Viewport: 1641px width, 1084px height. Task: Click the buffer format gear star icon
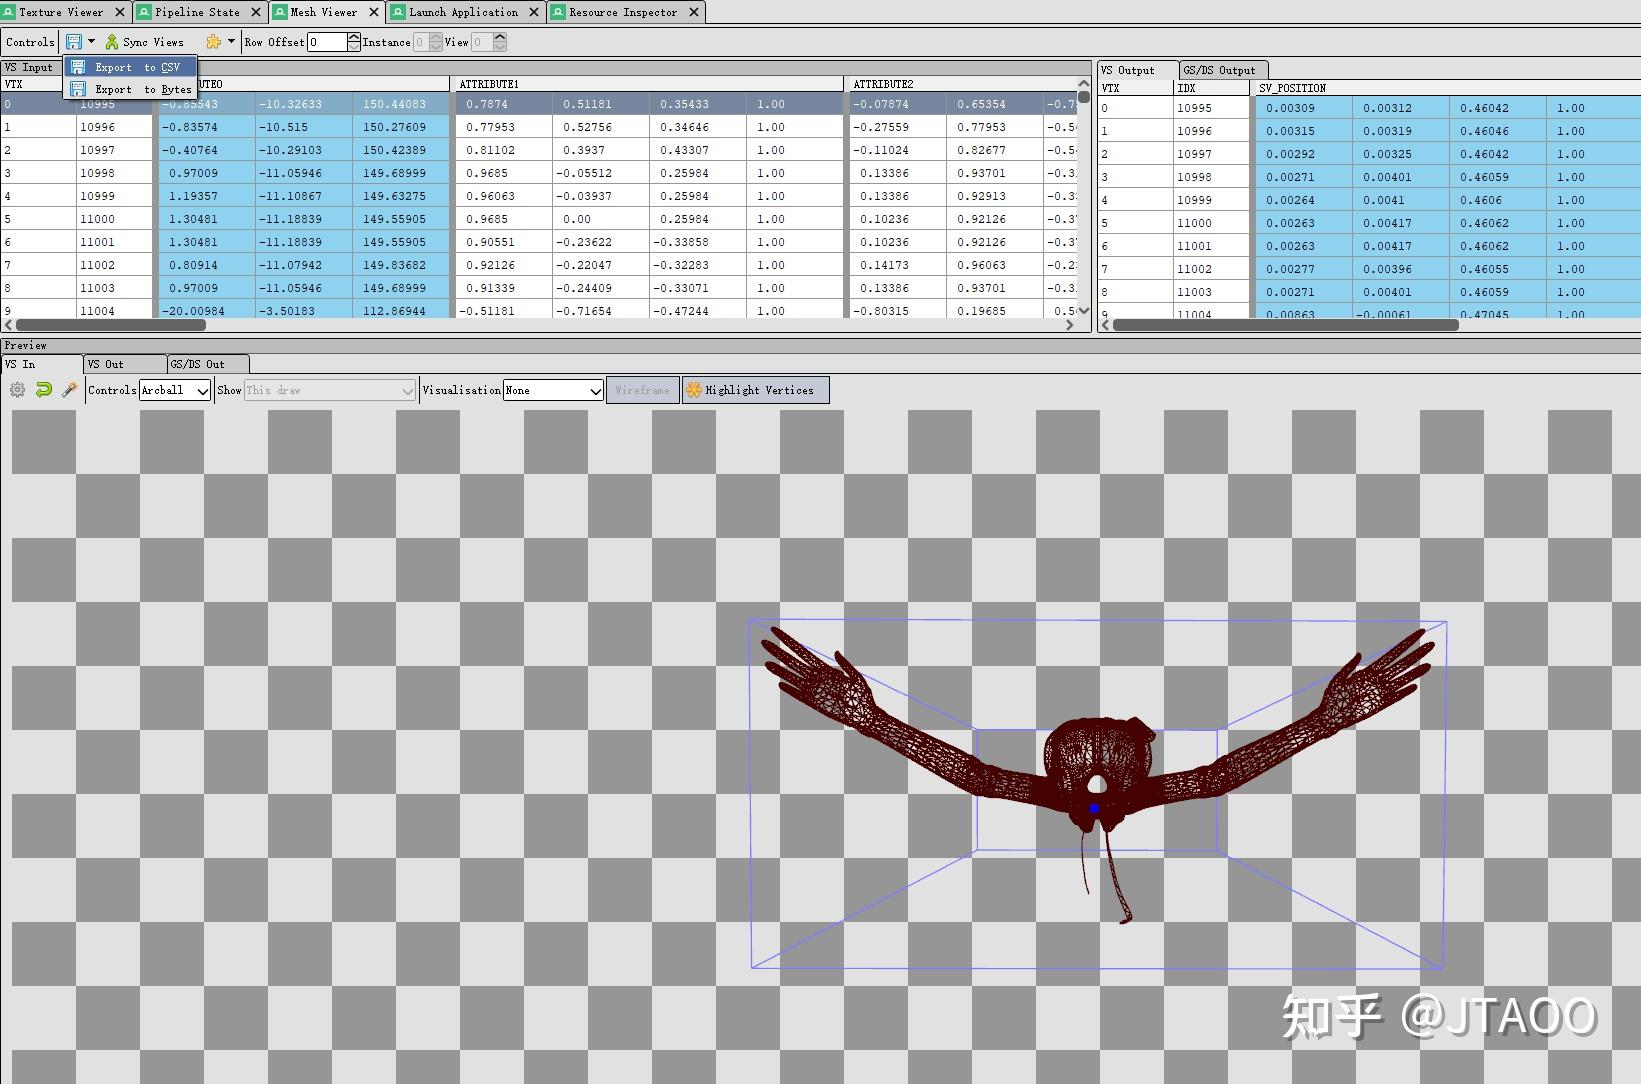tap(213, 42)
